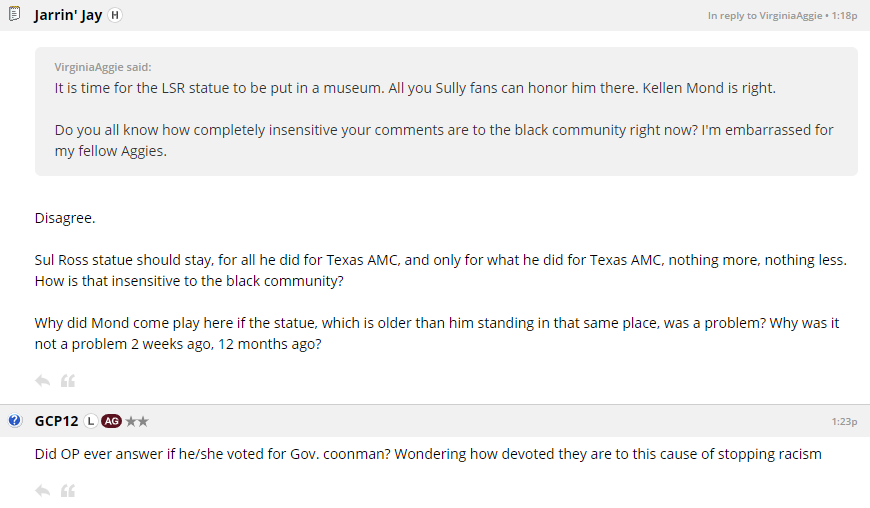Reply to Jarrin' Jay's post using arrow icon

(x=42, y=381)
